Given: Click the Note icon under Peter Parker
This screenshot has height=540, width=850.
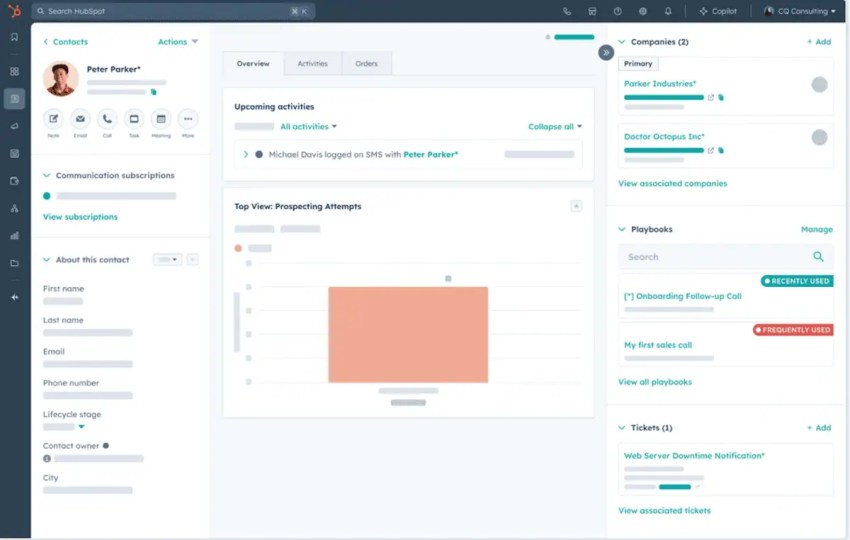Looking at the screenshot, I should tap(53, 119).
